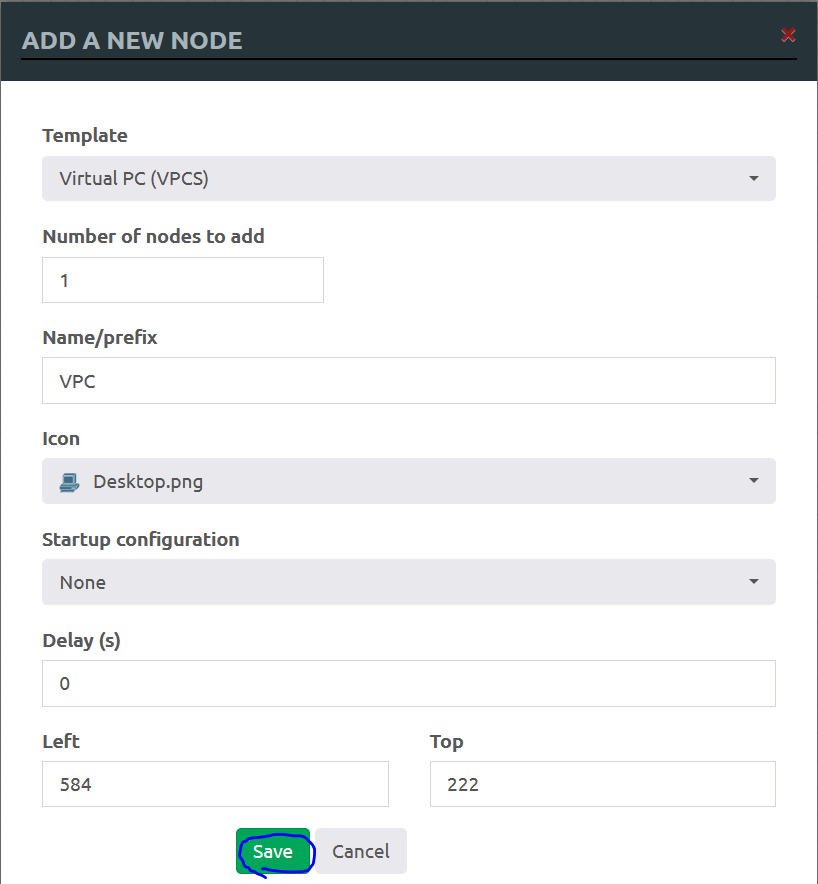Image resolution: width=818 pixels, height=884 pixels.
Task: Click the Delay (s) input field
Action: [x=409, y=683]
